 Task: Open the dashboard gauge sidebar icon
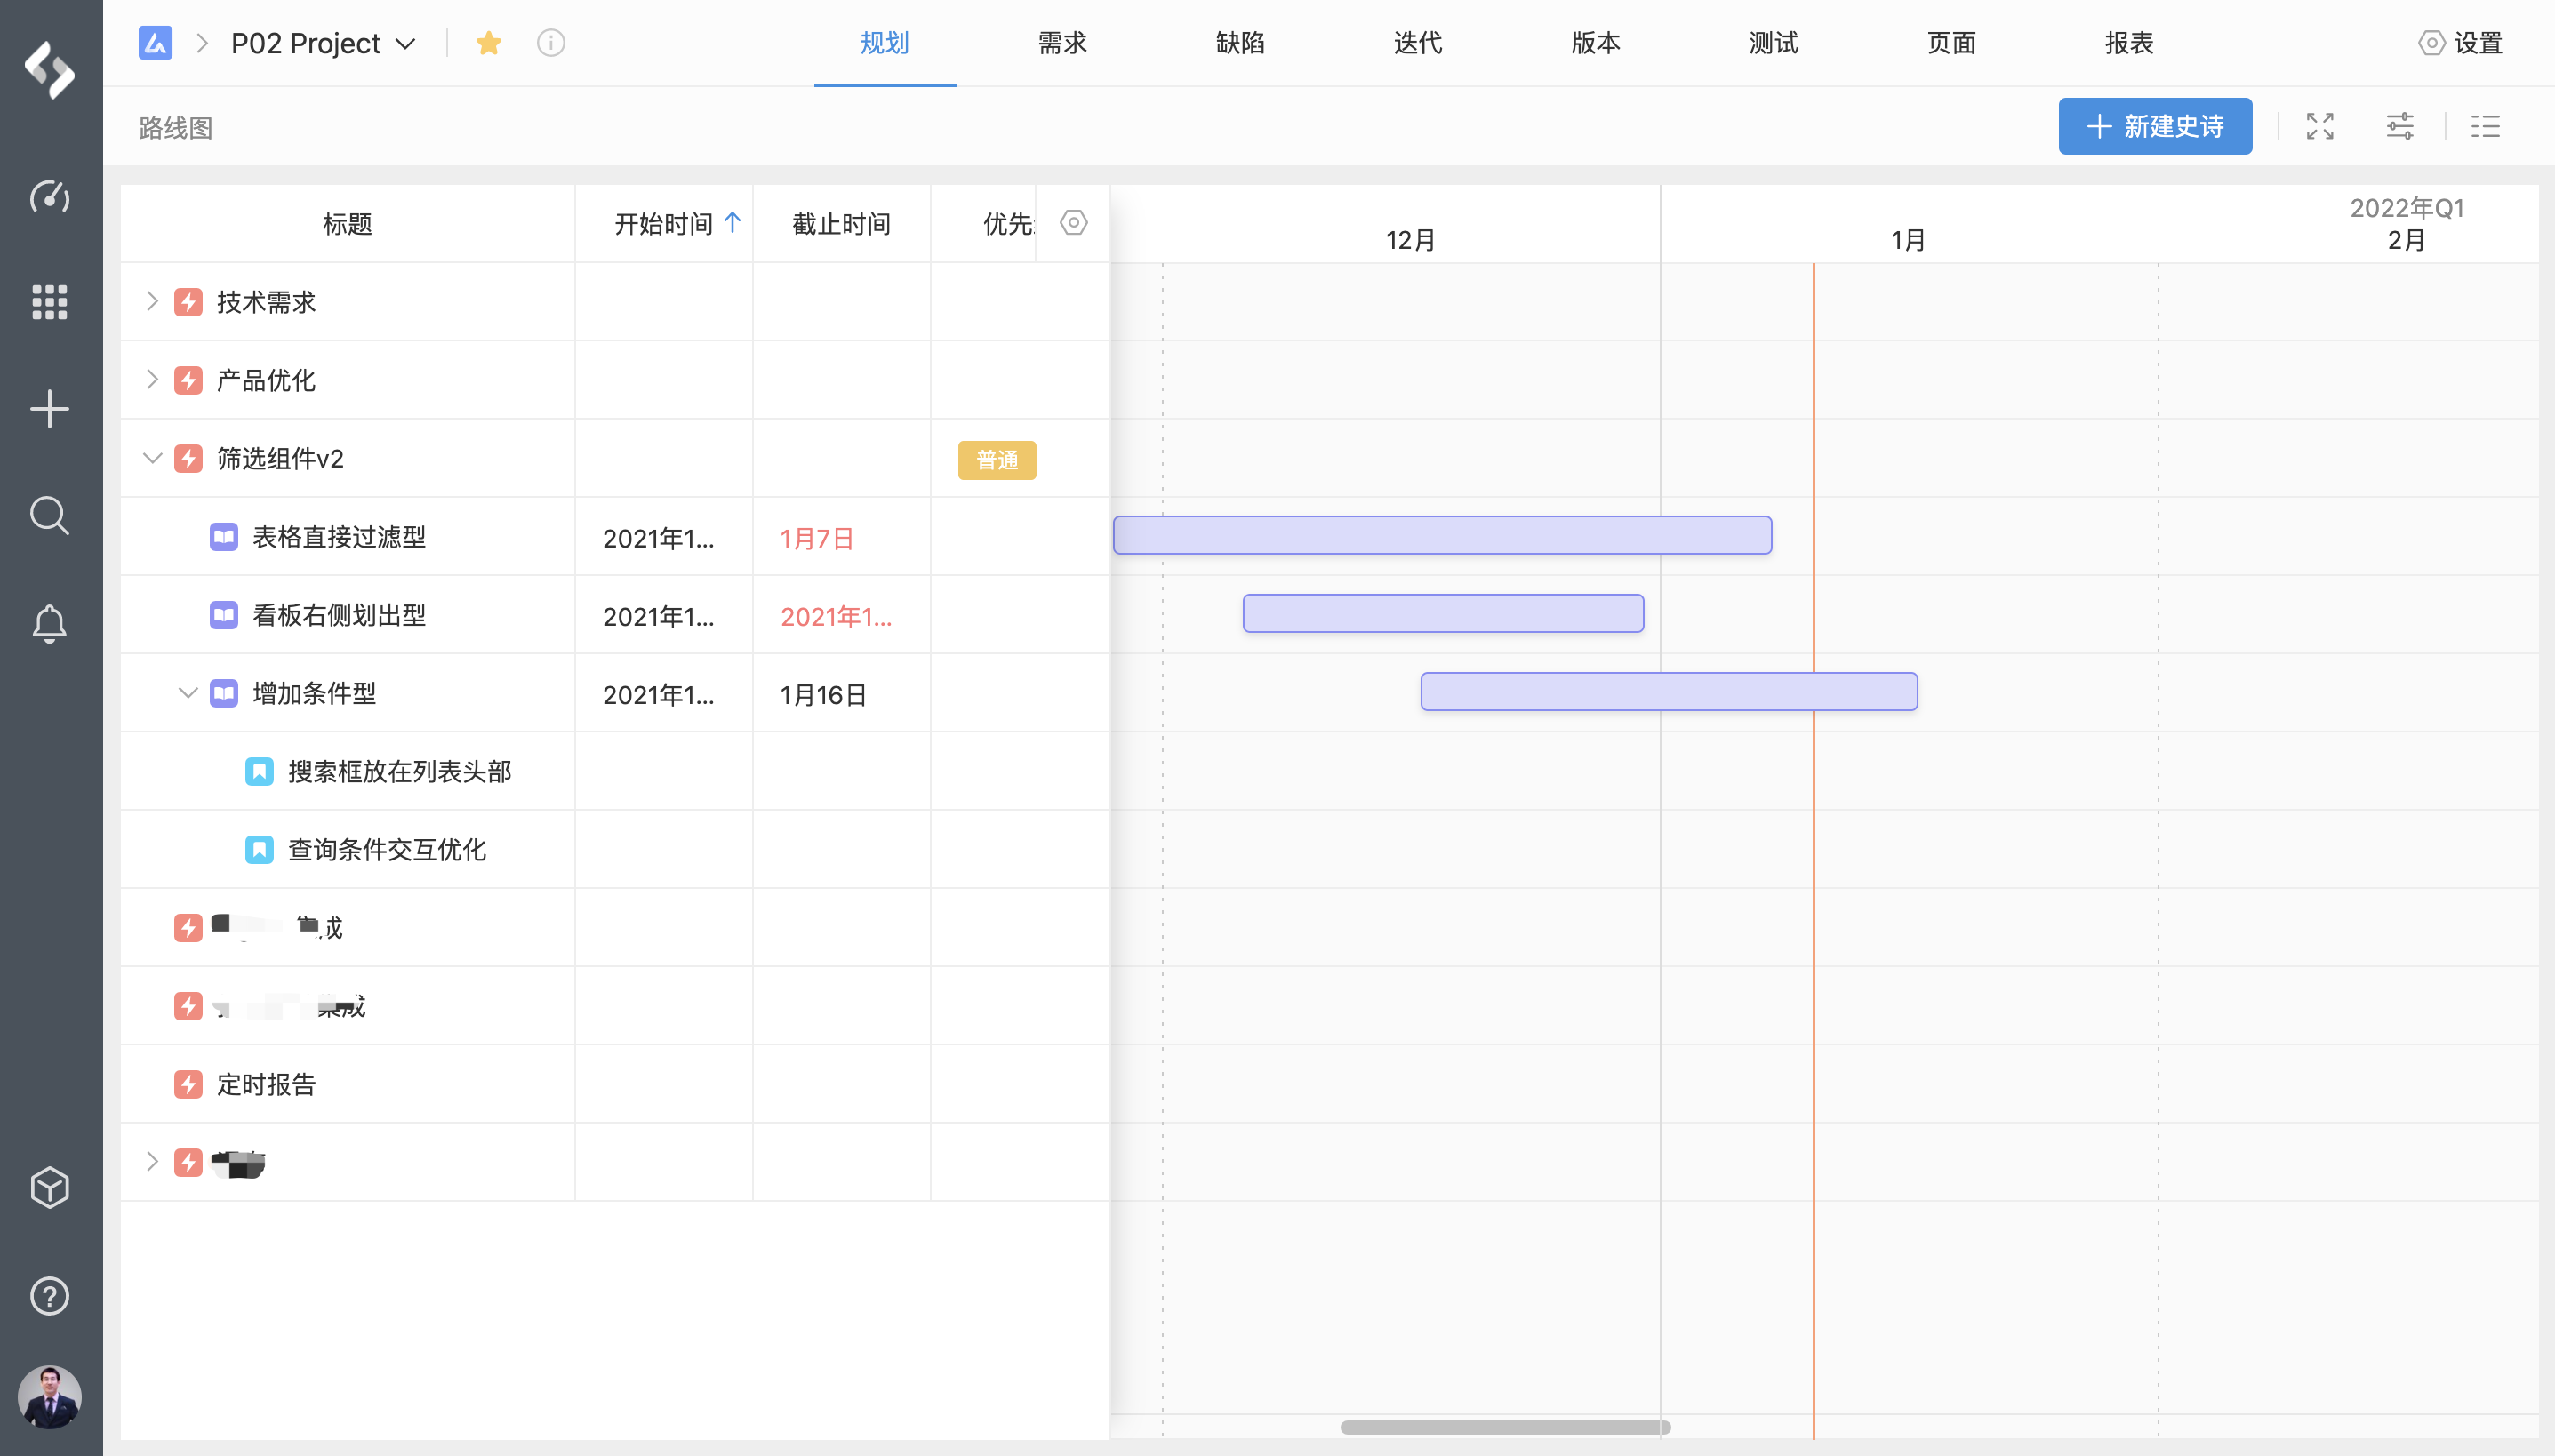coord(49,196)
